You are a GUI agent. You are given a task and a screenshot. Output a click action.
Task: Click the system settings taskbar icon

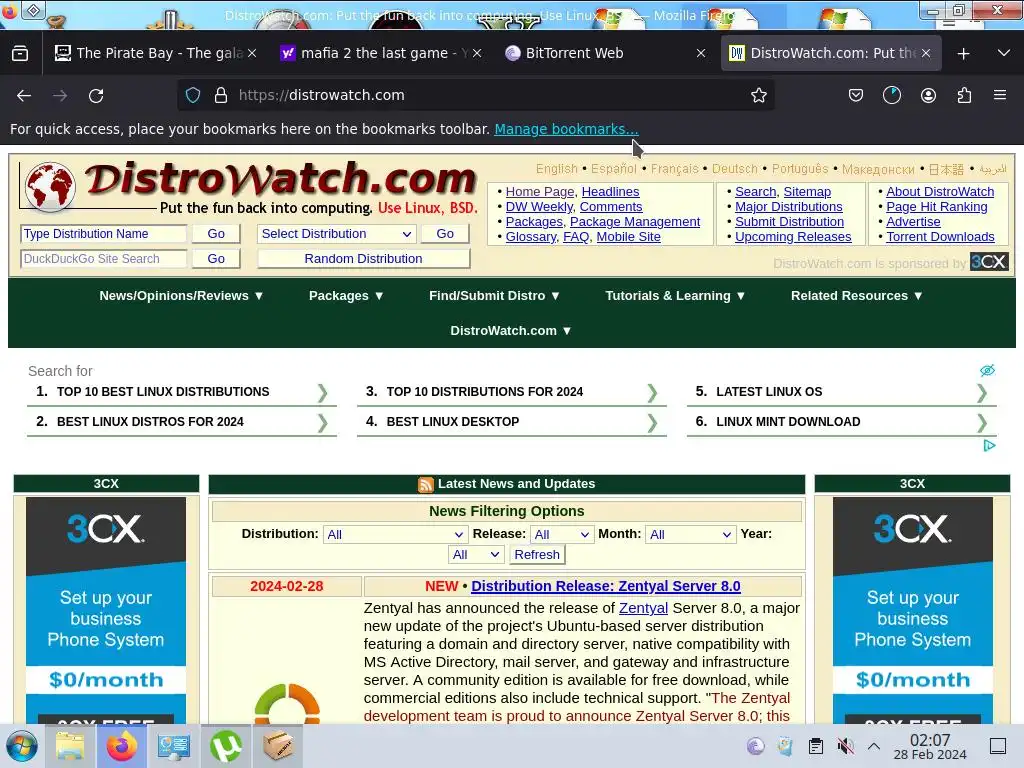tap(174, 746)
